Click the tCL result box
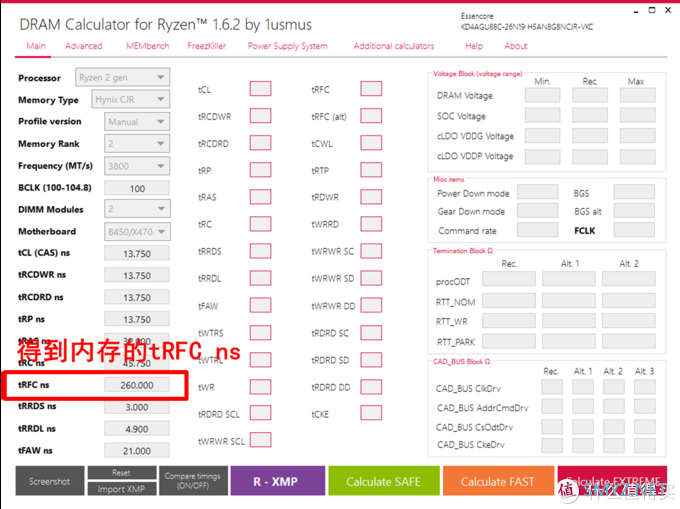This screenshot has height=509, width=680. coord(260,89)
